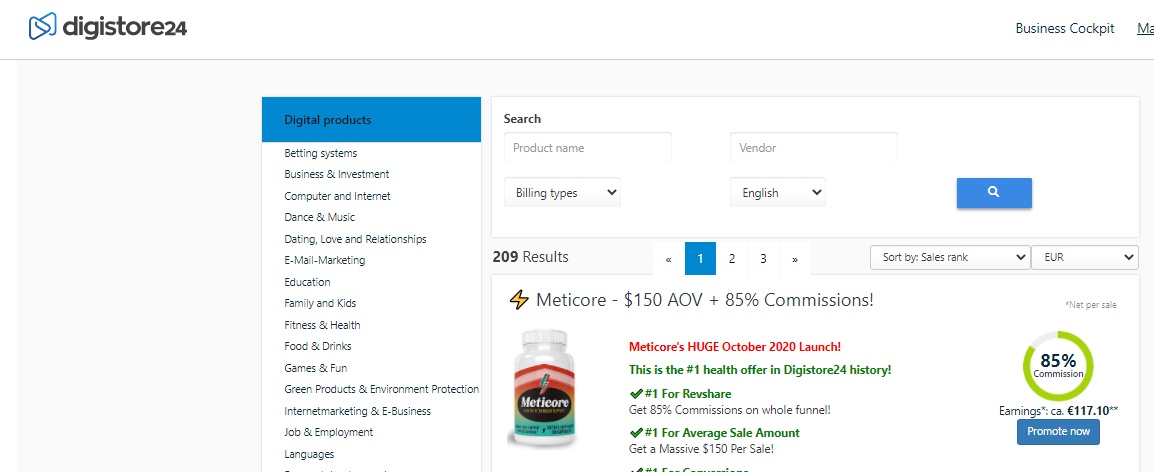Open the Dance & Music category
Viewport: 1154px width, 472px height.
319,217
